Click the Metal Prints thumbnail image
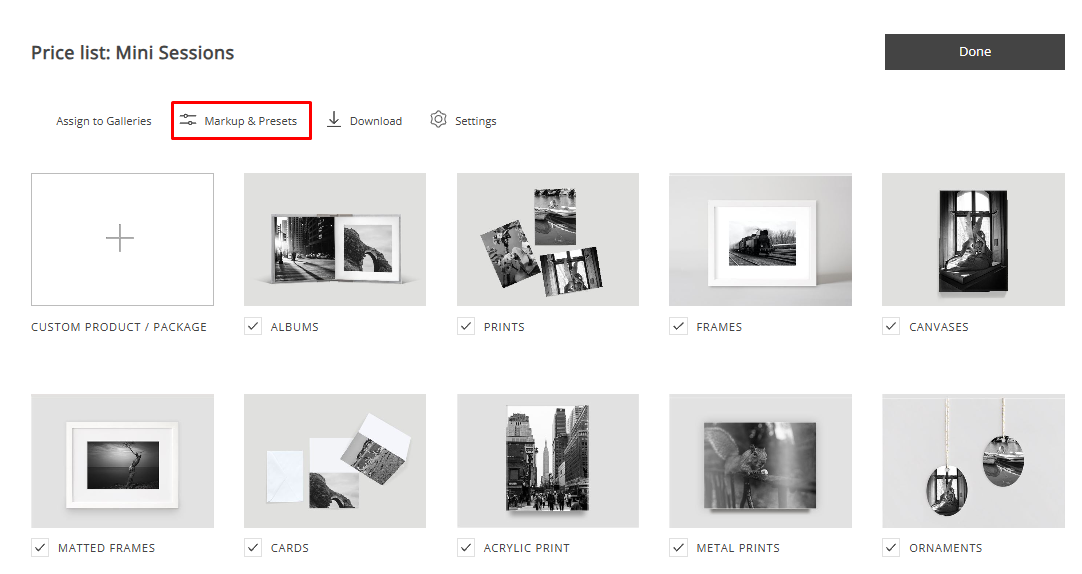 click(x=760, y=460)
